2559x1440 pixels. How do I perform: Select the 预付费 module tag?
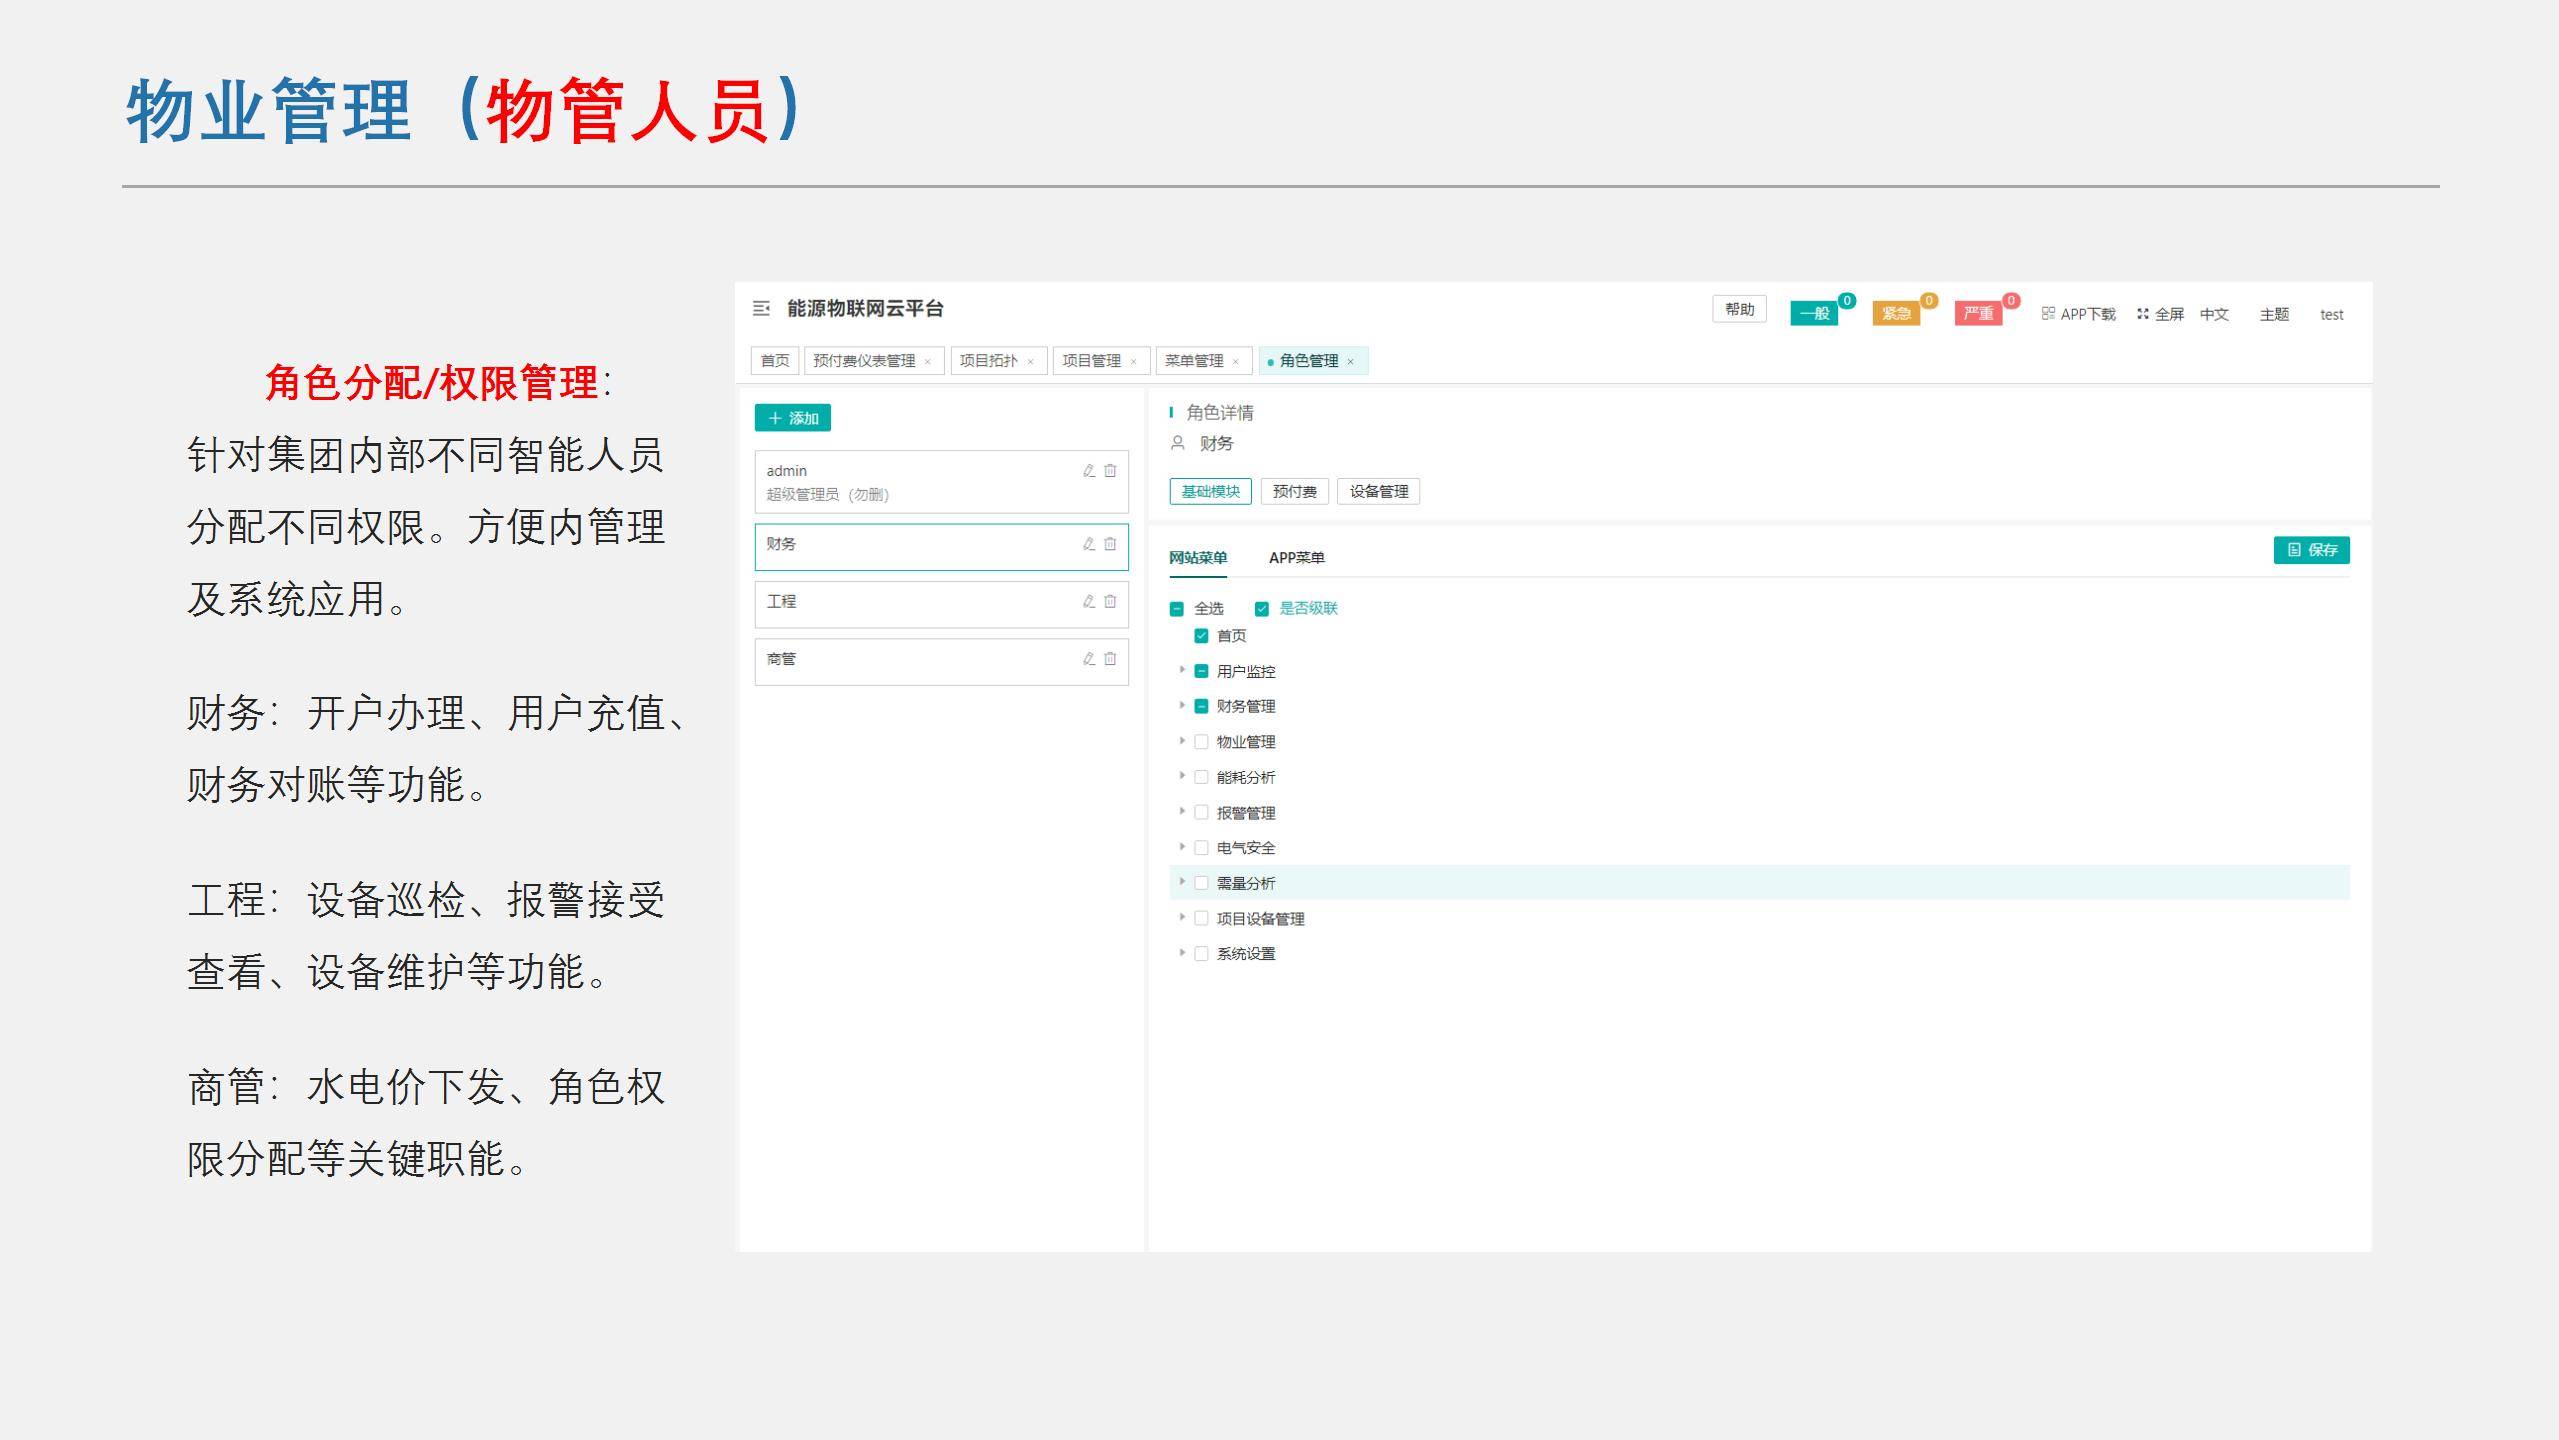(1294, 491)
